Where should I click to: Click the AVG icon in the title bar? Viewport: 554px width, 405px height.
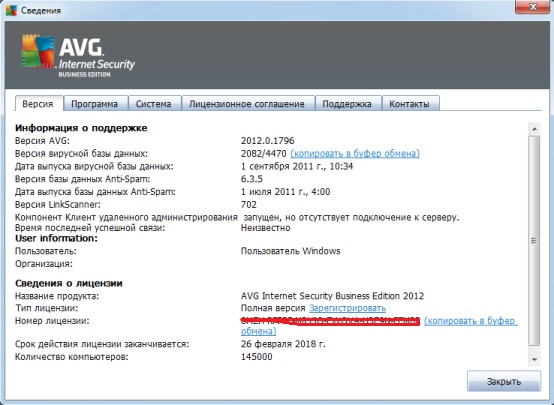click(11, 10)
